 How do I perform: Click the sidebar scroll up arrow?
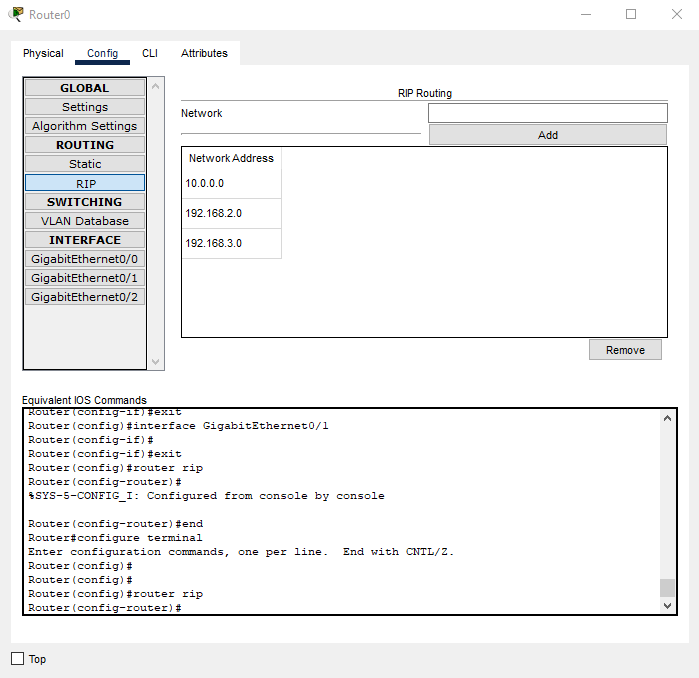click(156, 86)
